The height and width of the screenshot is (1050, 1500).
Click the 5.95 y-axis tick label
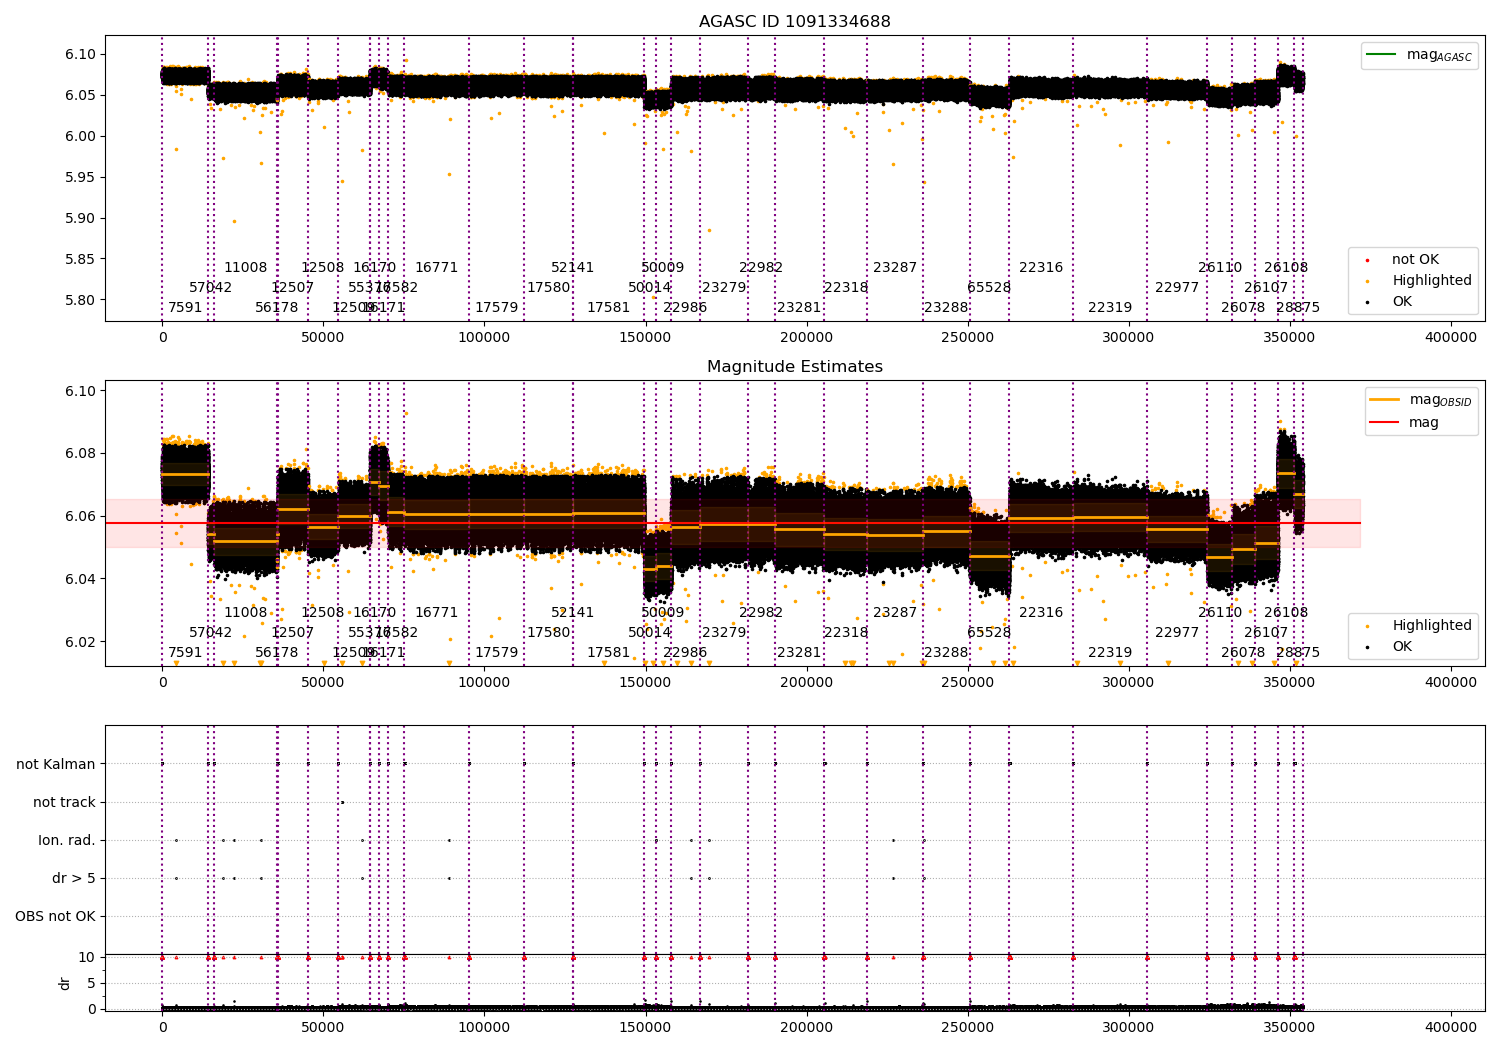[81, 177]
